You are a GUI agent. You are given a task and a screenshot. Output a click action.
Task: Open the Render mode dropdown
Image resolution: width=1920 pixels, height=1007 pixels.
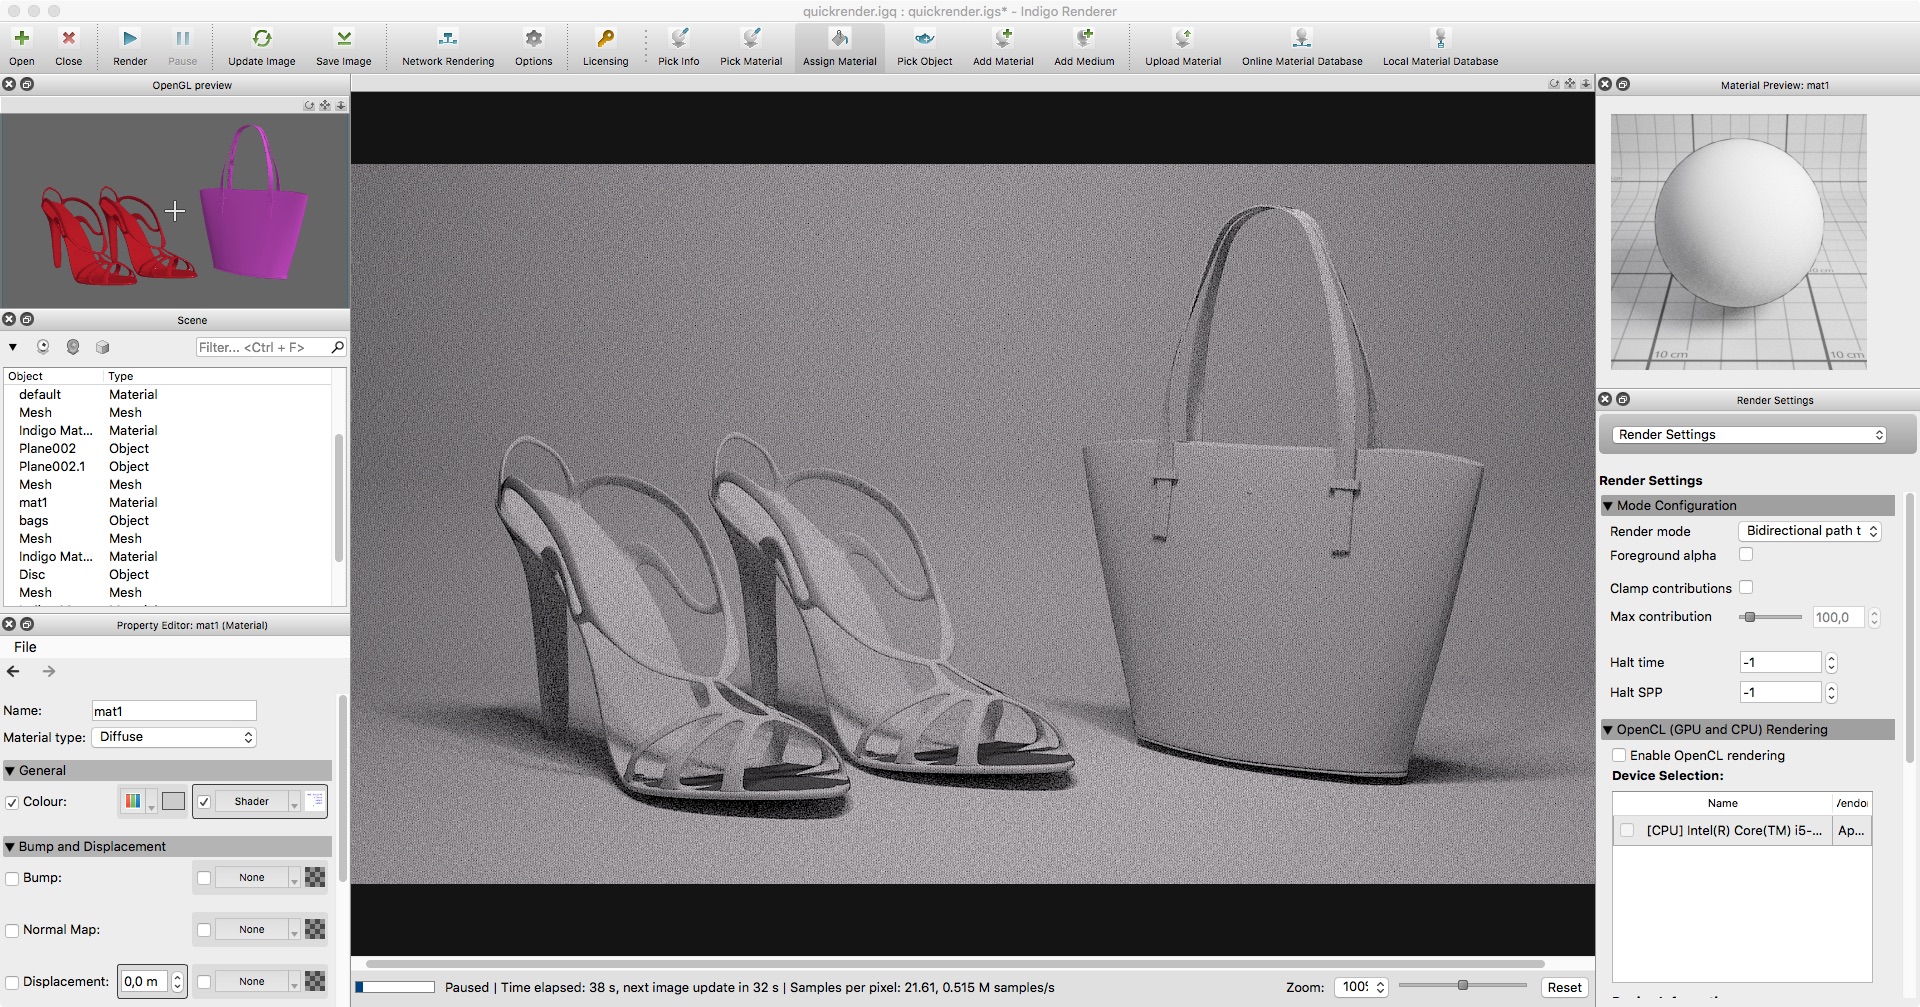1810,531
